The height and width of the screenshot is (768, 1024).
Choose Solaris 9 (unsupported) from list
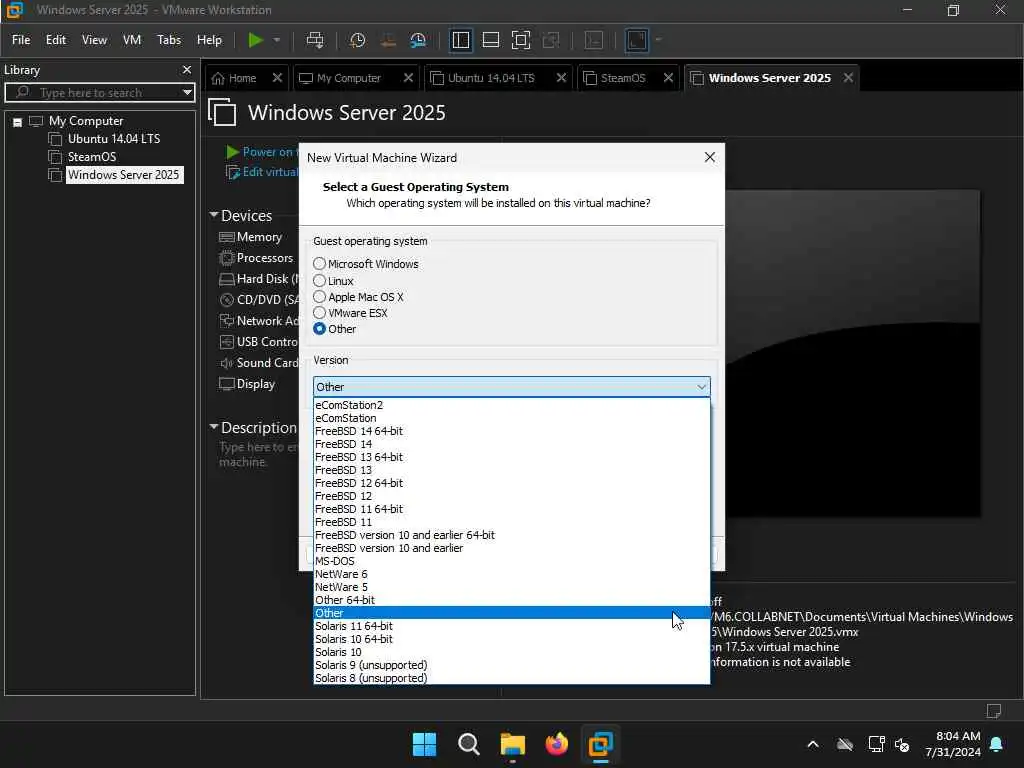511,665
